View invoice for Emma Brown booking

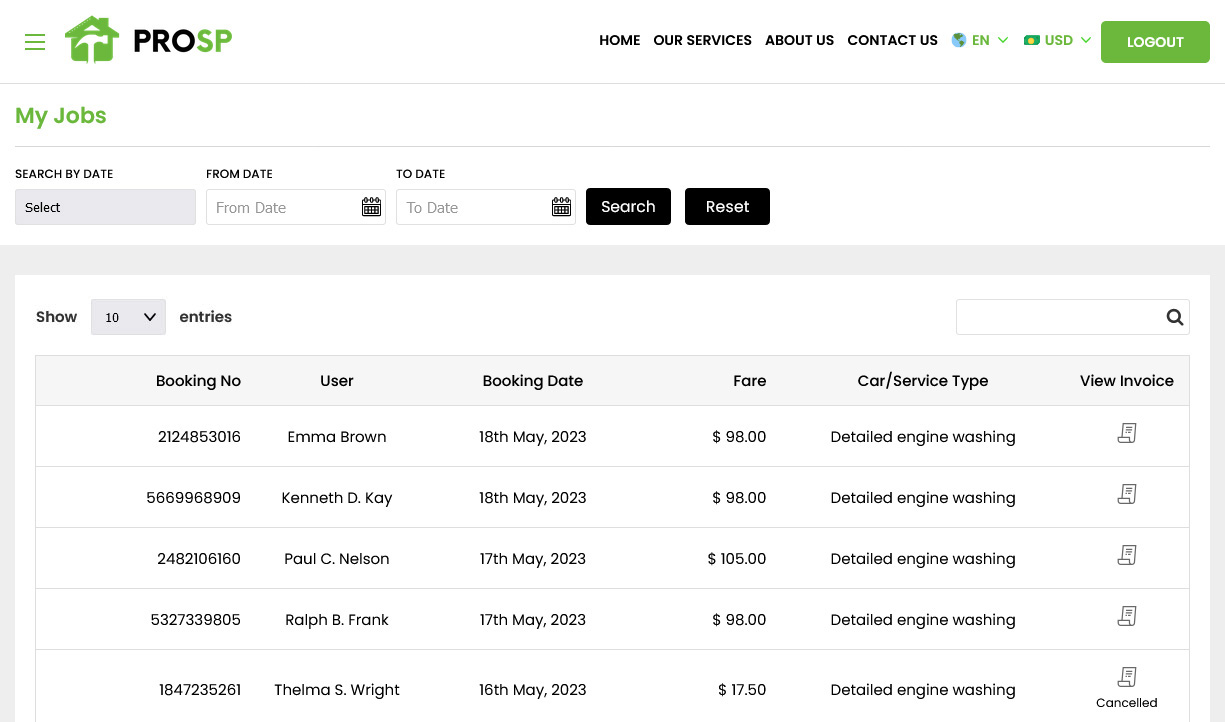tap(1127, 433)
